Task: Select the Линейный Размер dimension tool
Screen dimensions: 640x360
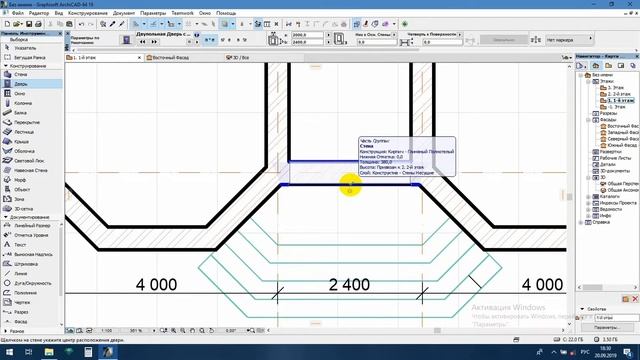Action: pyautogui.click(x=32, y=225)
